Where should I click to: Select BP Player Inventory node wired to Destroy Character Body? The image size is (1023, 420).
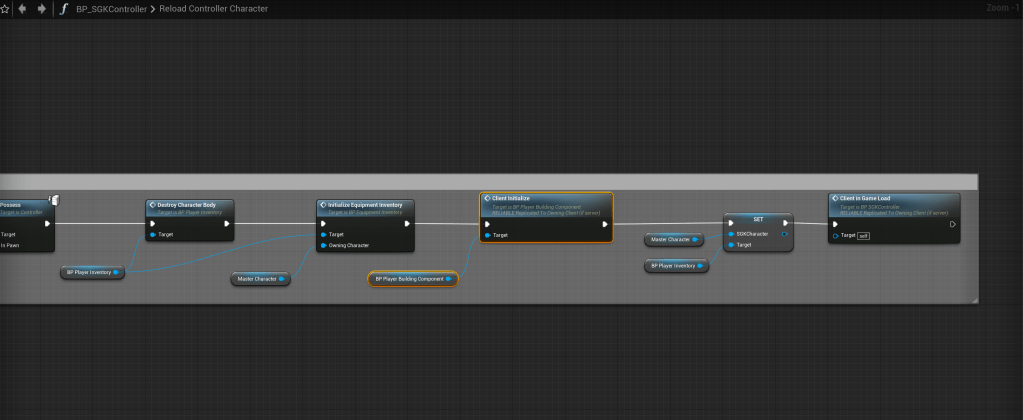click(92, 272)
